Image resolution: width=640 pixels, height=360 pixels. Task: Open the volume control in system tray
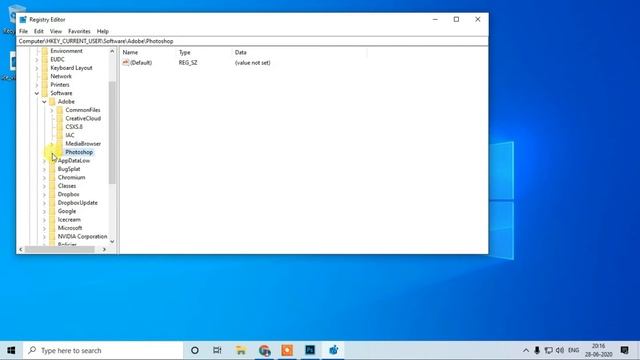coord(560,350)
